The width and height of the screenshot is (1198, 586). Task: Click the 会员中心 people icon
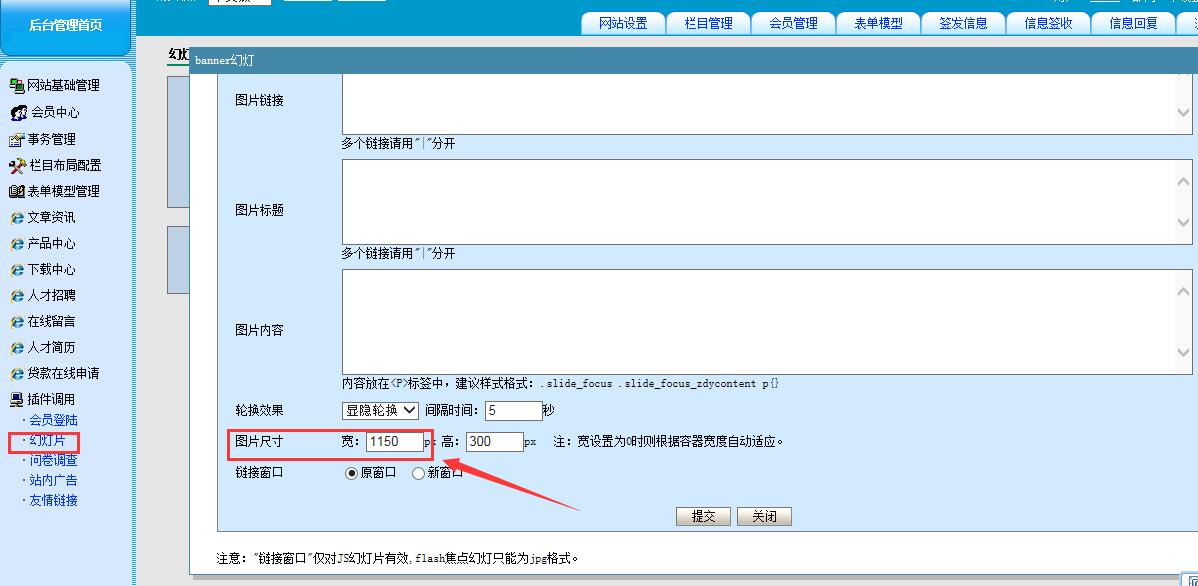click(x=18, y=113)
